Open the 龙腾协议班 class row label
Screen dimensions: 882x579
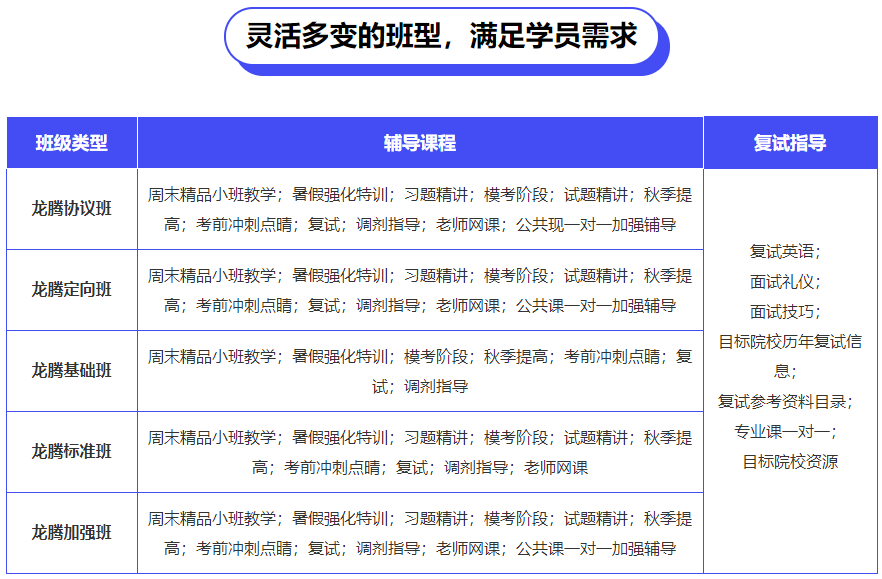click(x=71, y=209)
